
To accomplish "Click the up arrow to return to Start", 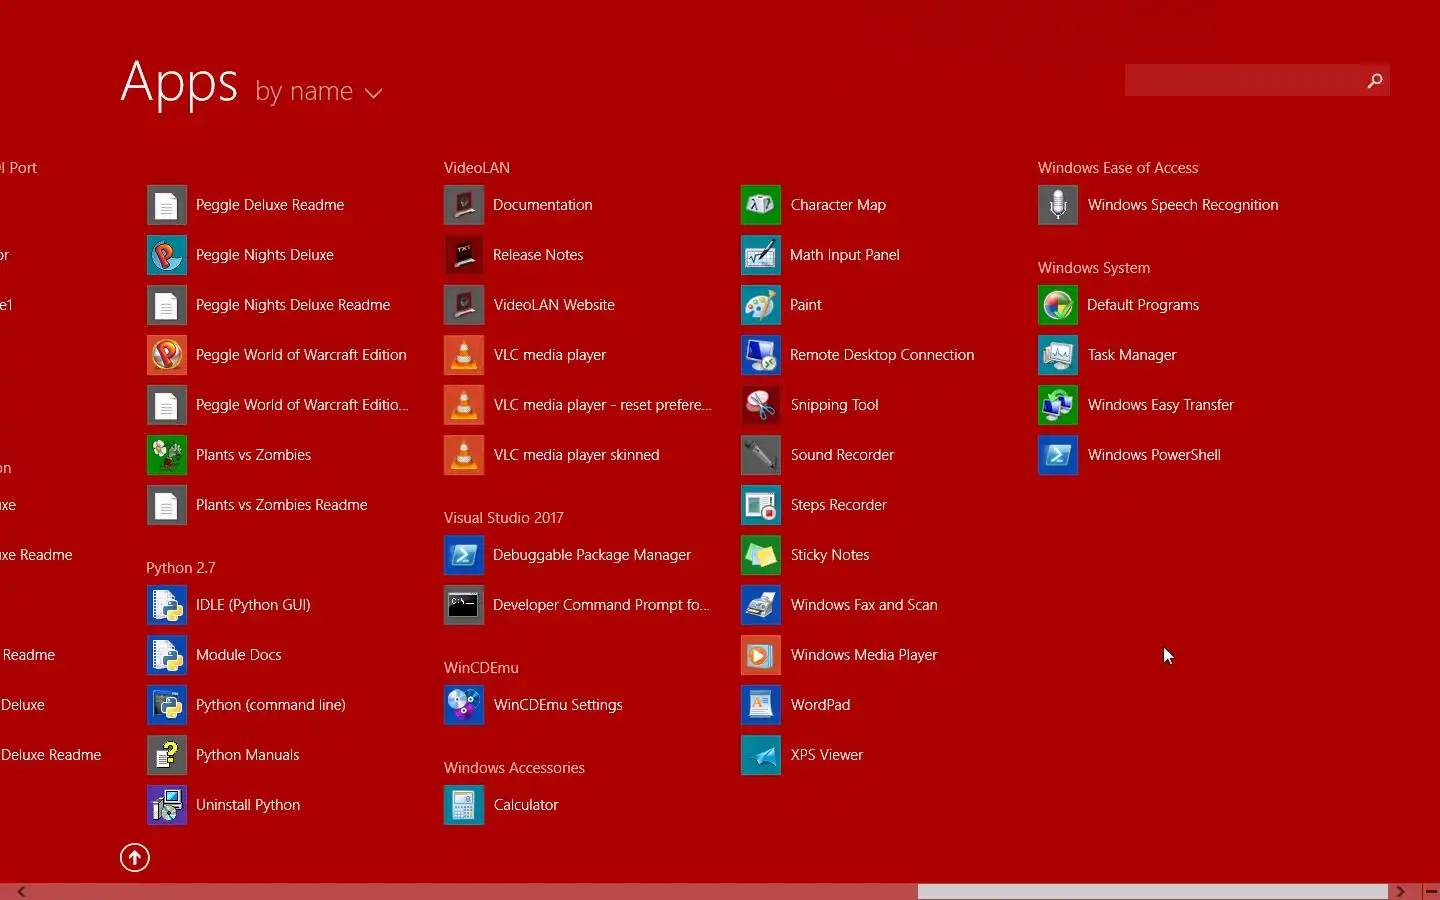I will [135, 858].
